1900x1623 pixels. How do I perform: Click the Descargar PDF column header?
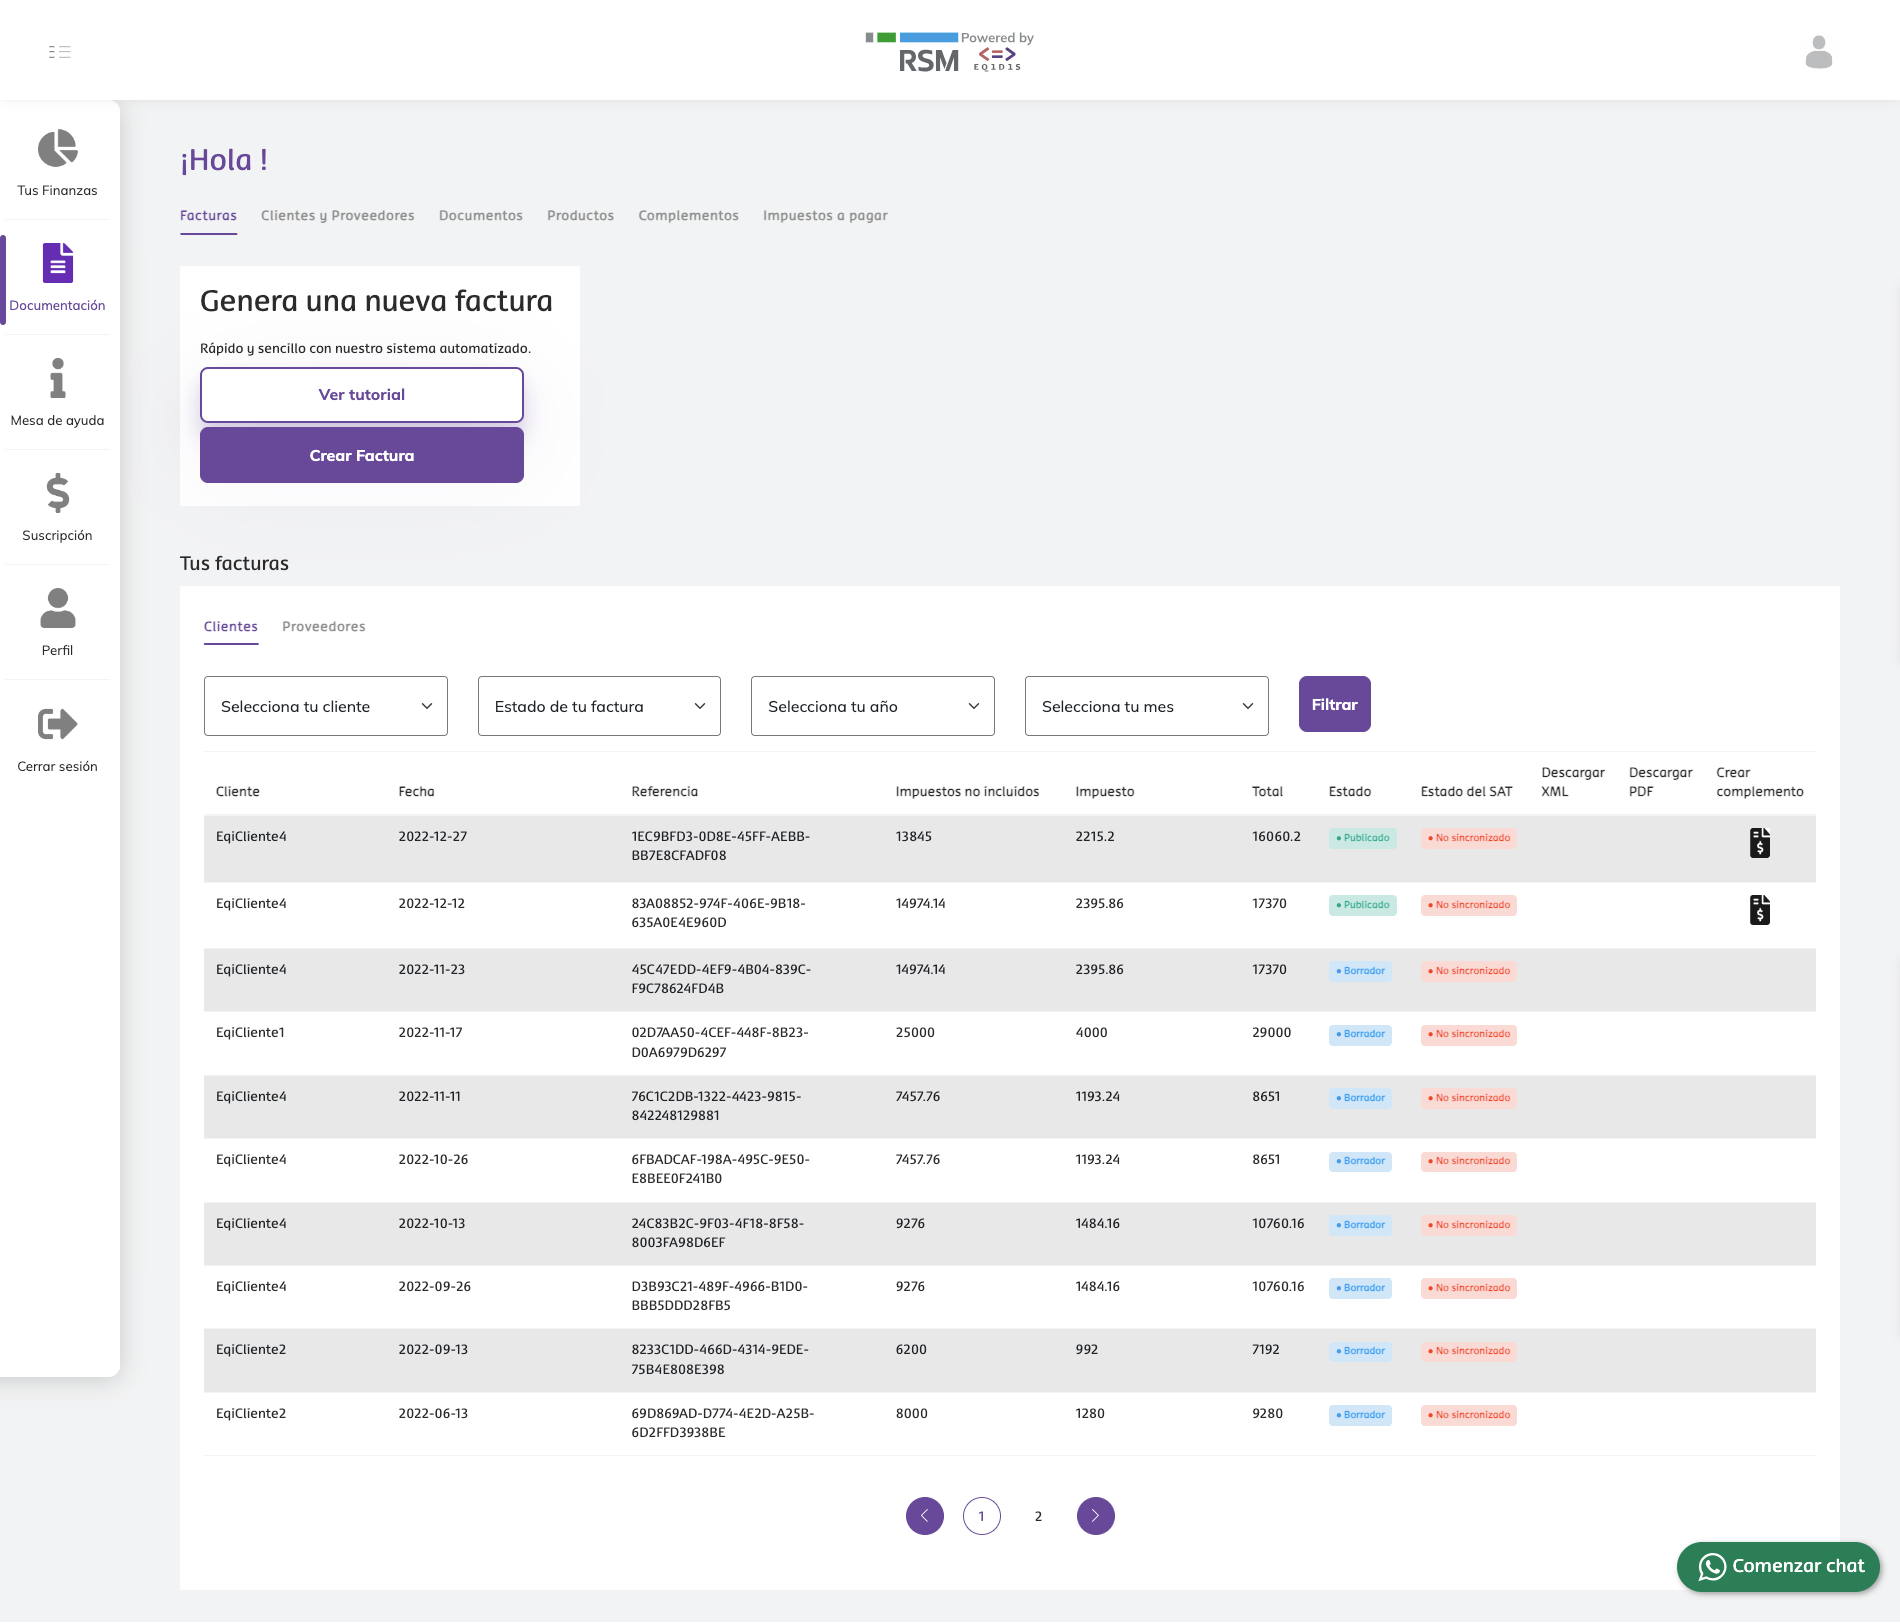click(x=1661, y=782)
